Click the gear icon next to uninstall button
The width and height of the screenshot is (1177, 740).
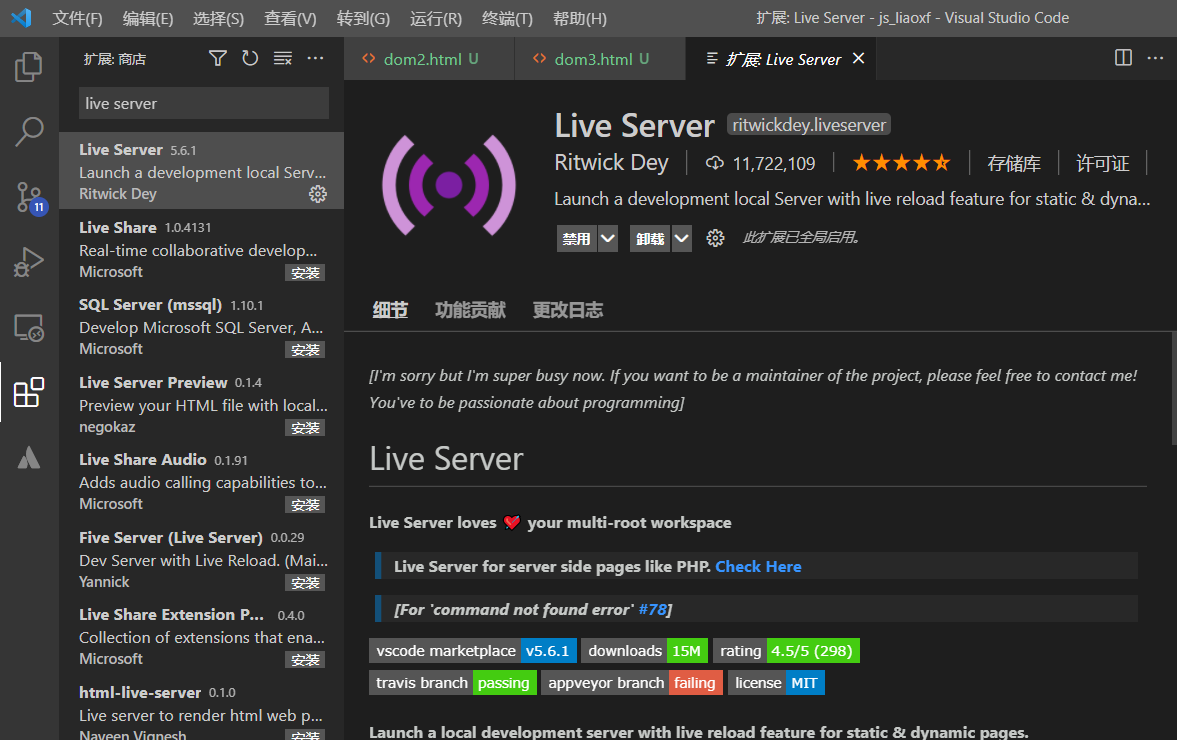pyautogui.click(x=715, y=239)
